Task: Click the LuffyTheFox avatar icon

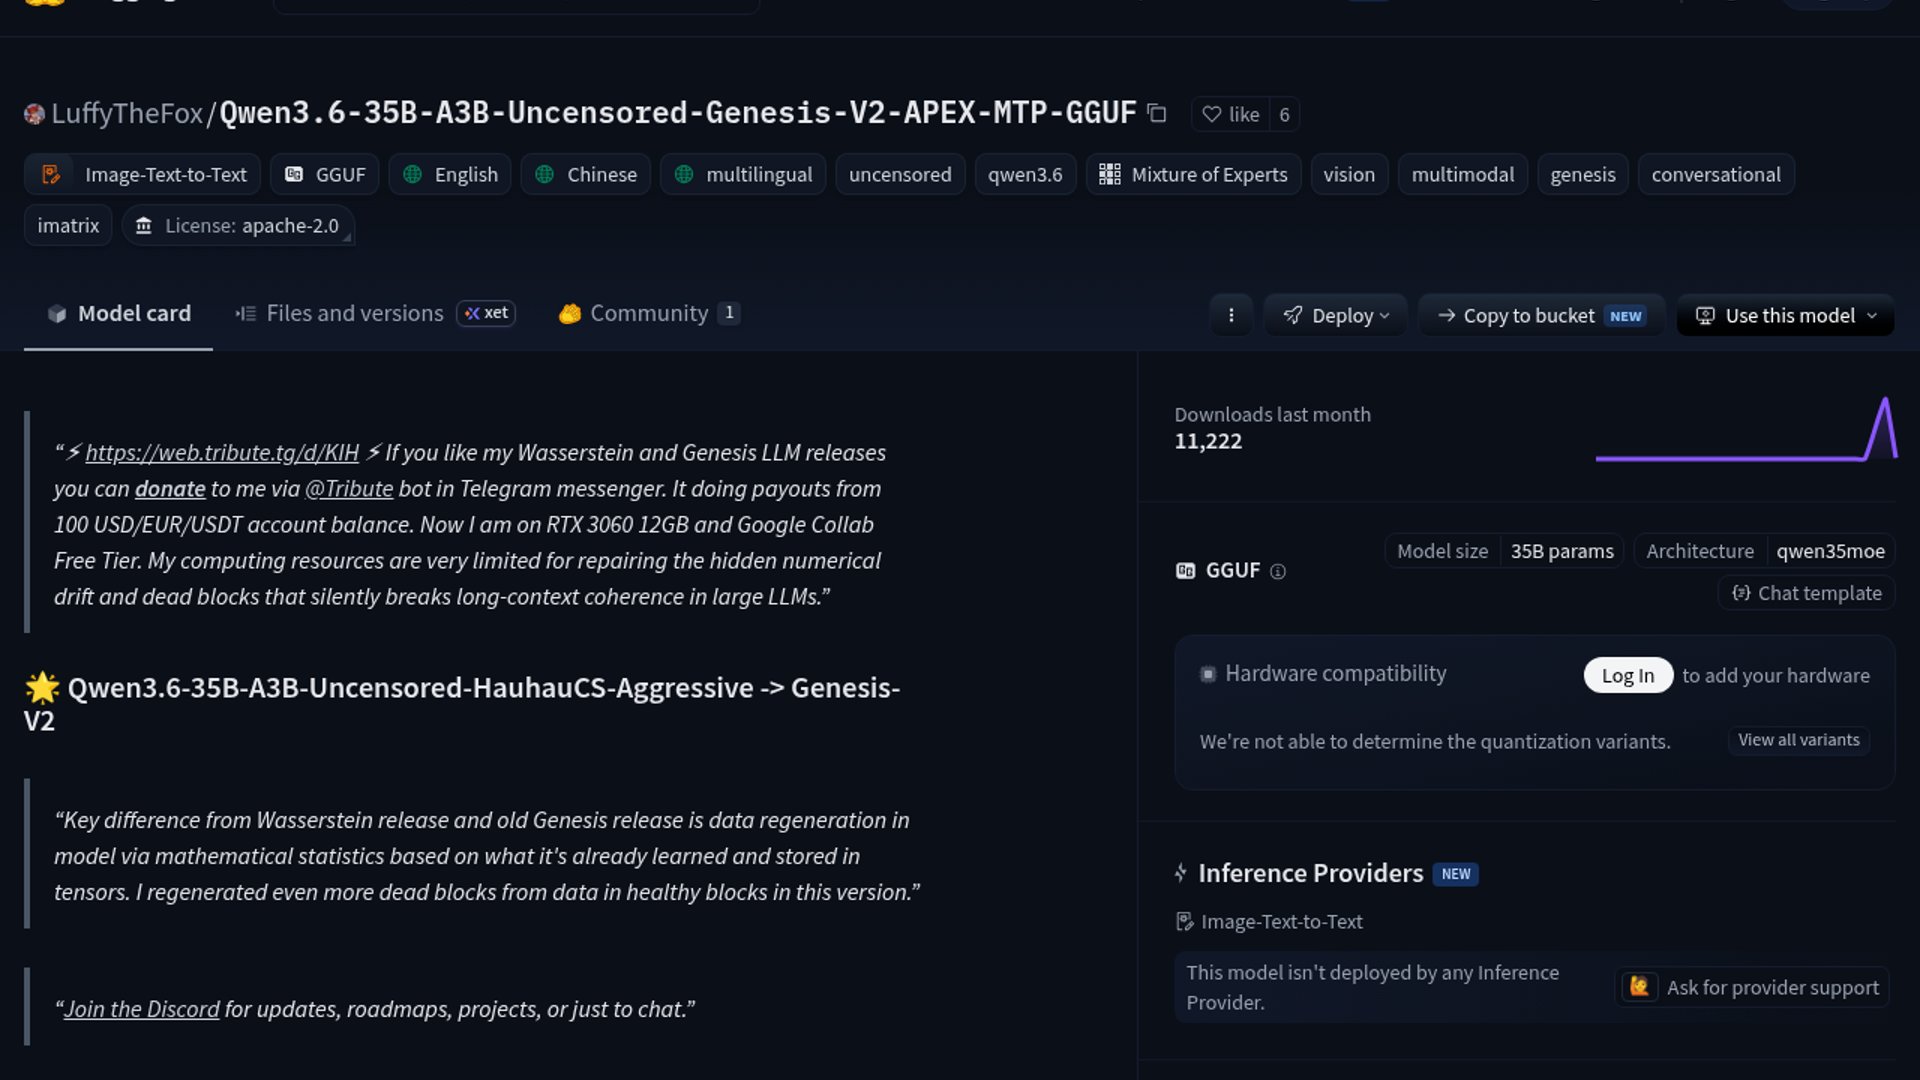Action: point(34,114)
